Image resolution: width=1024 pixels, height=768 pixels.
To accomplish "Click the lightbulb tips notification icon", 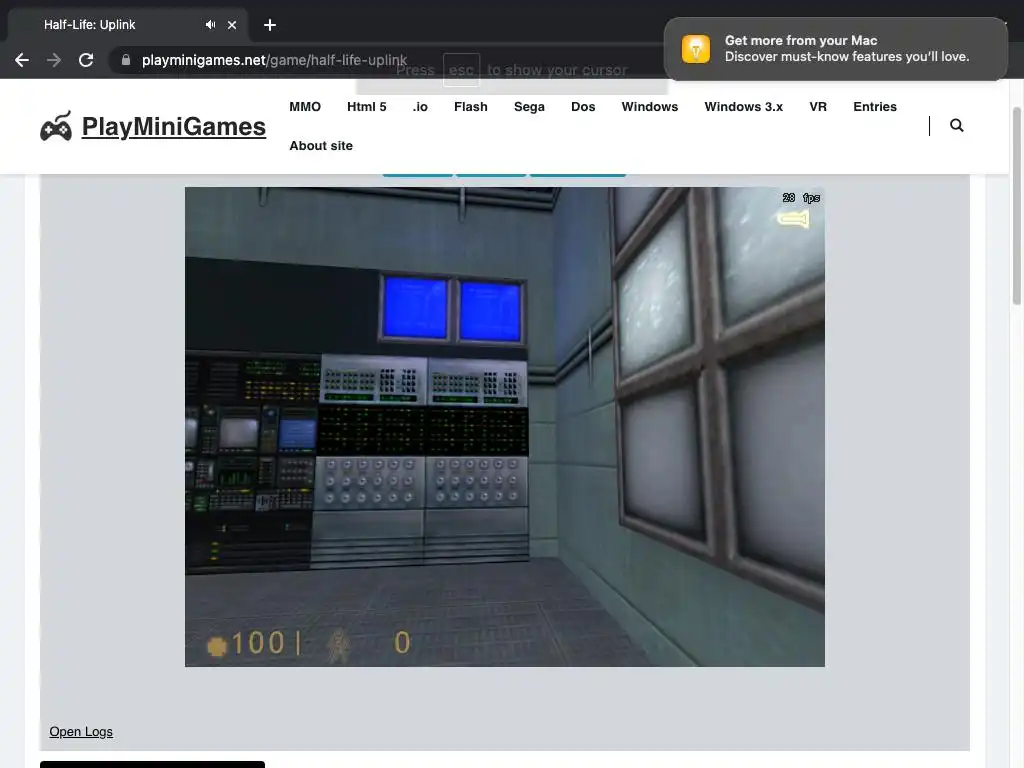I will [x=696, y=49].
